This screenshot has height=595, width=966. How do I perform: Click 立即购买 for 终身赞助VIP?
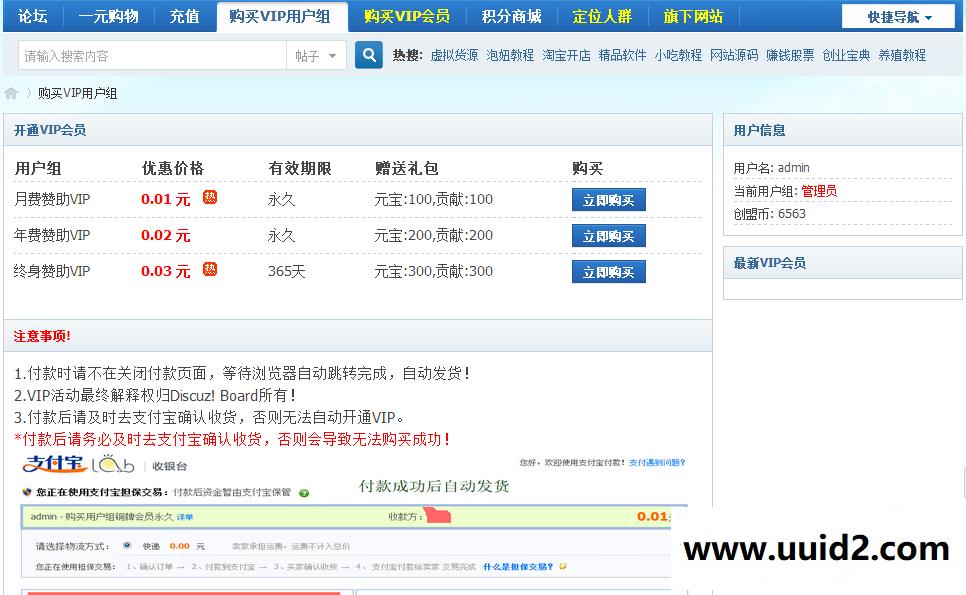(608, 270)
